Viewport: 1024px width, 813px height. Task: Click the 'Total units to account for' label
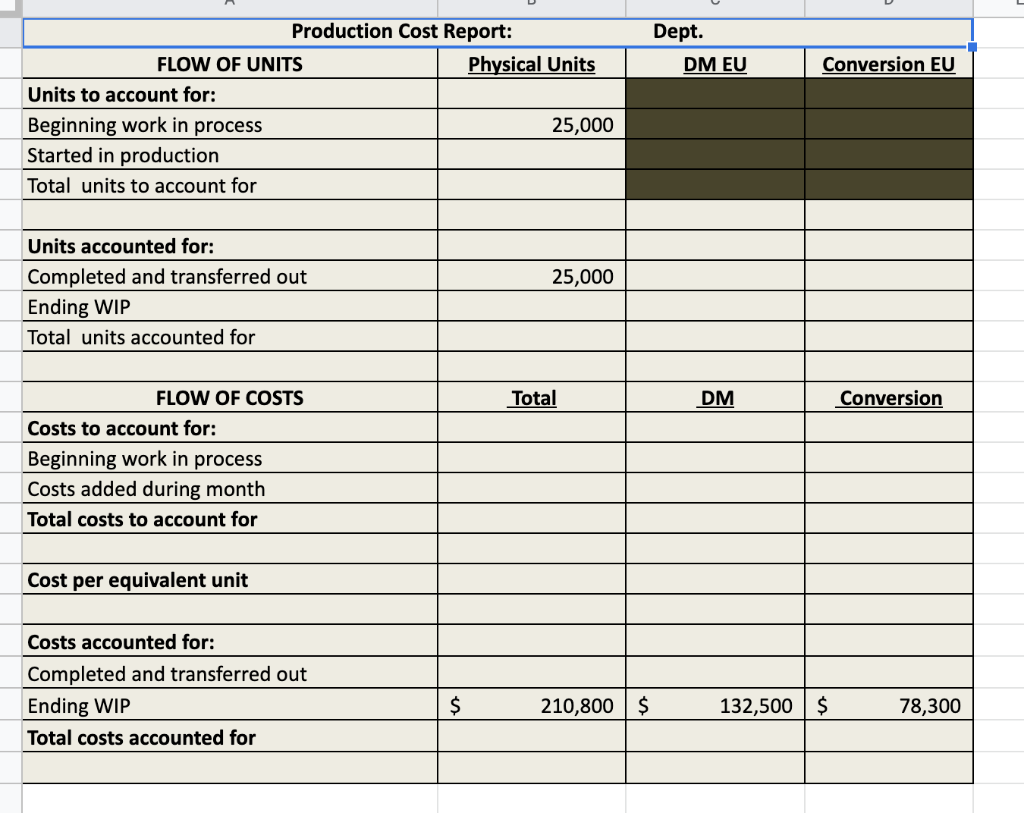pyautogui.click(x=230, y=185)
